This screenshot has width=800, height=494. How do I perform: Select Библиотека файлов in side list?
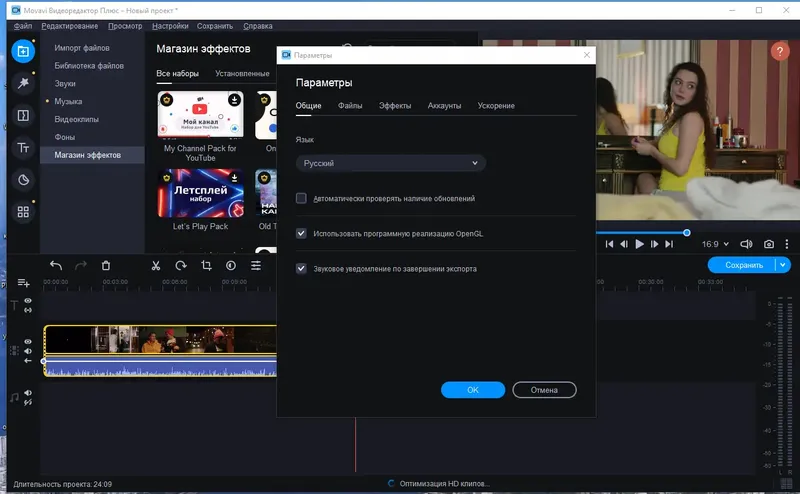point(89,66)
